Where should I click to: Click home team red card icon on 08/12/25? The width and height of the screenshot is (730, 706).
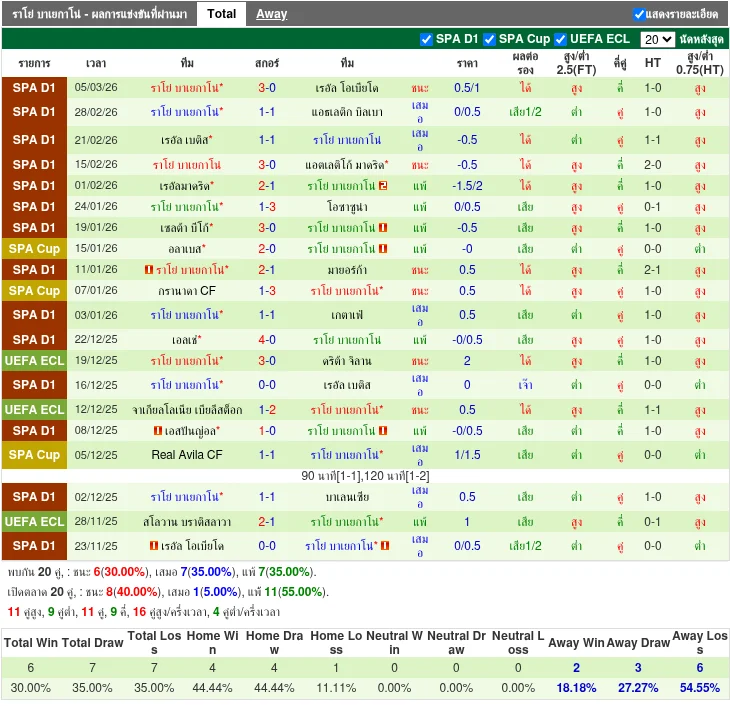click(x=158, y=431)
